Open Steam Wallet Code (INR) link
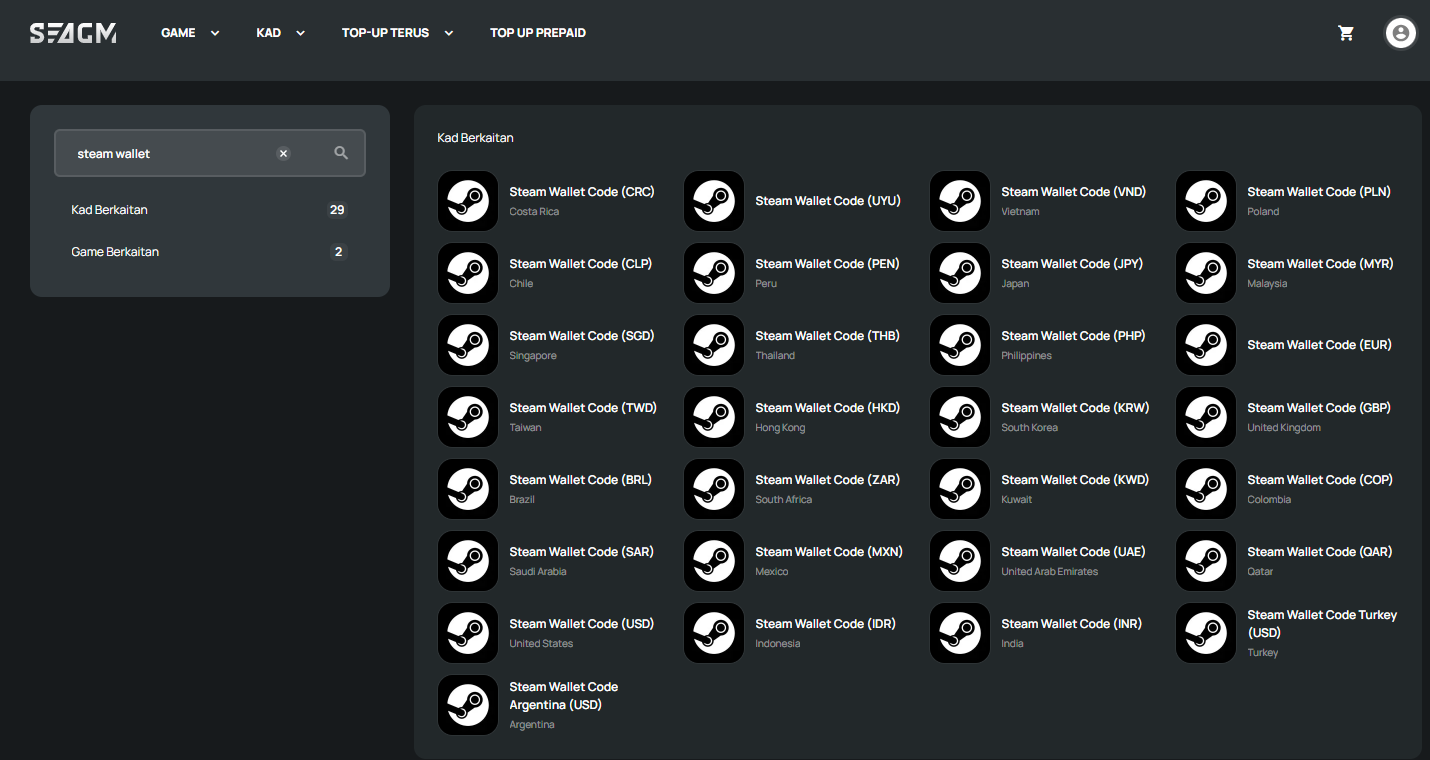 coord(1071,624)
